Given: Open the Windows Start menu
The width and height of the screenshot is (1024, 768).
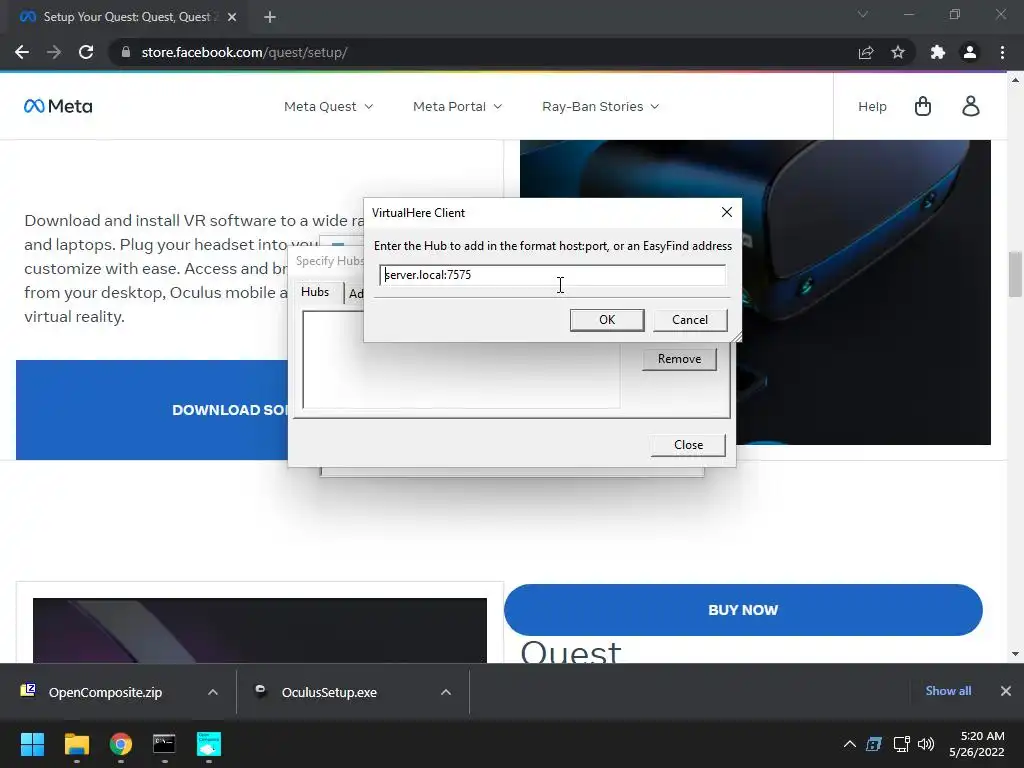Looking at the screenshot, I should (32, 744).
